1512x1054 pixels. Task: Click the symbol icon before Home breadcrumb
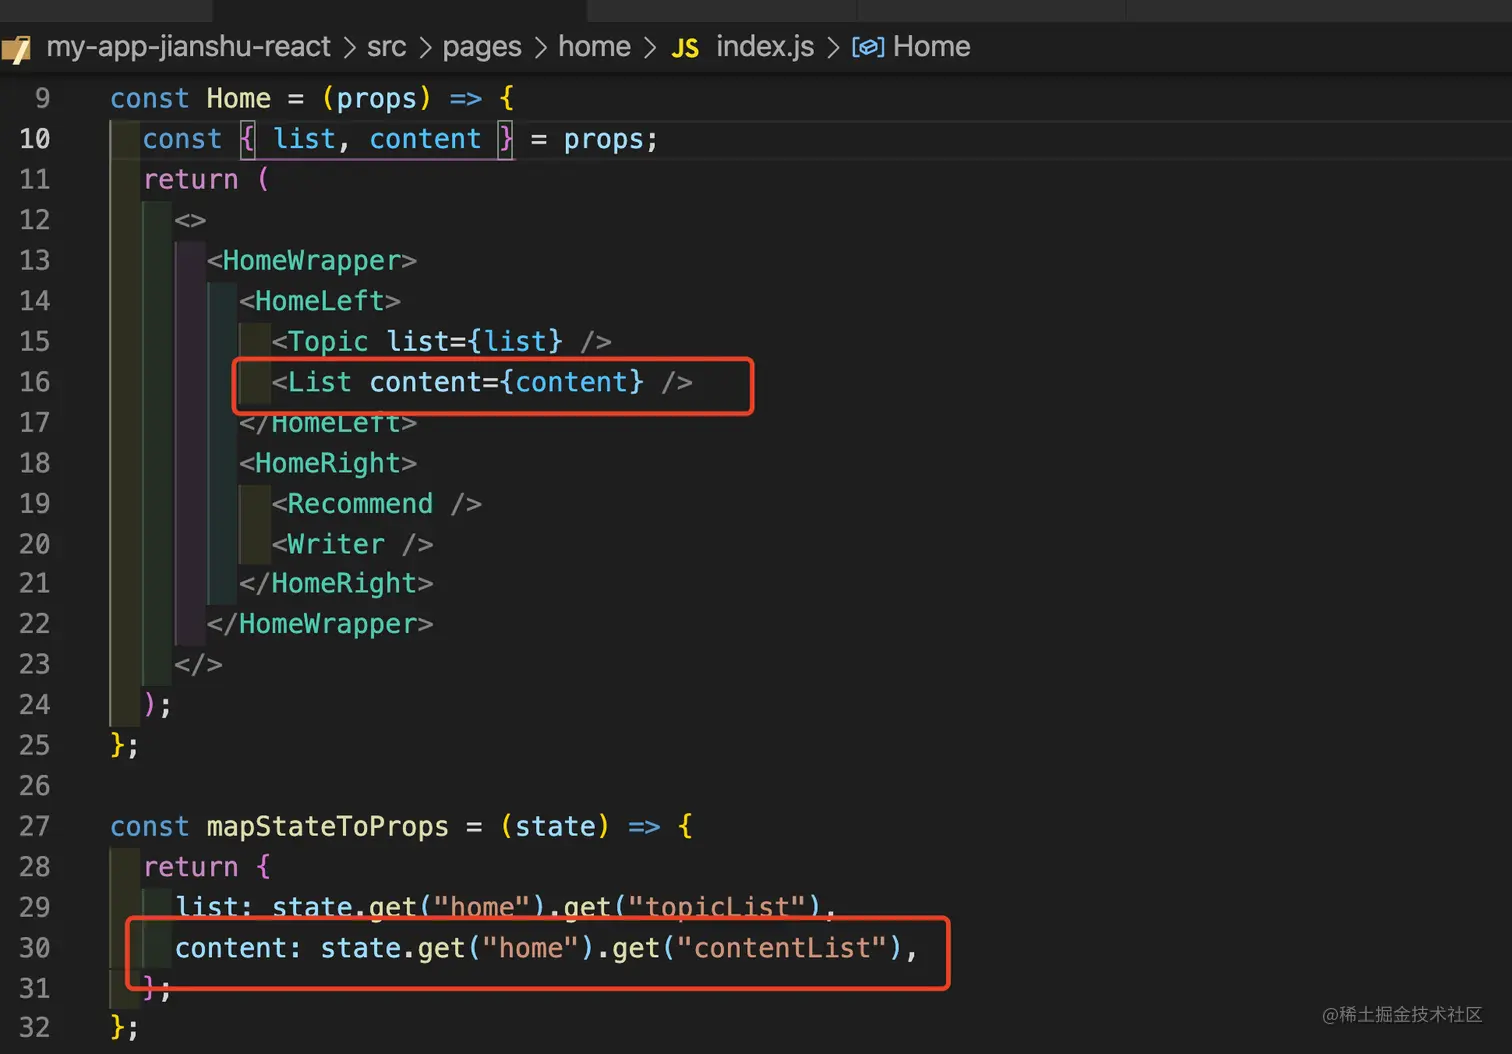point(867,47)
